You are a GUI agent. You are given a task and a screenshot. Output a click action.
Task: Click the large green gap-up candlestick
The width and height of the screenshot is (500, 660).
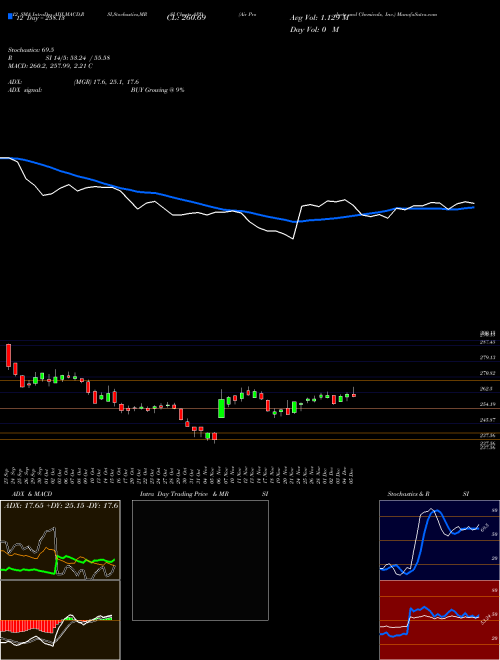click(221, 408)
